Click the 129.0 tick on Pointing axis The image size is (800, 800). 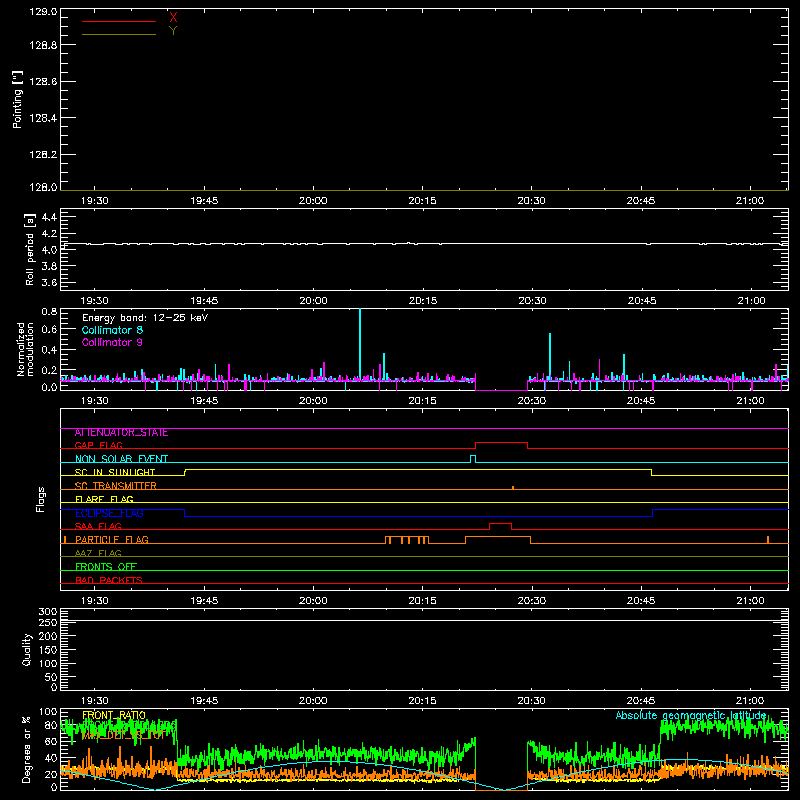coord(43,12)
